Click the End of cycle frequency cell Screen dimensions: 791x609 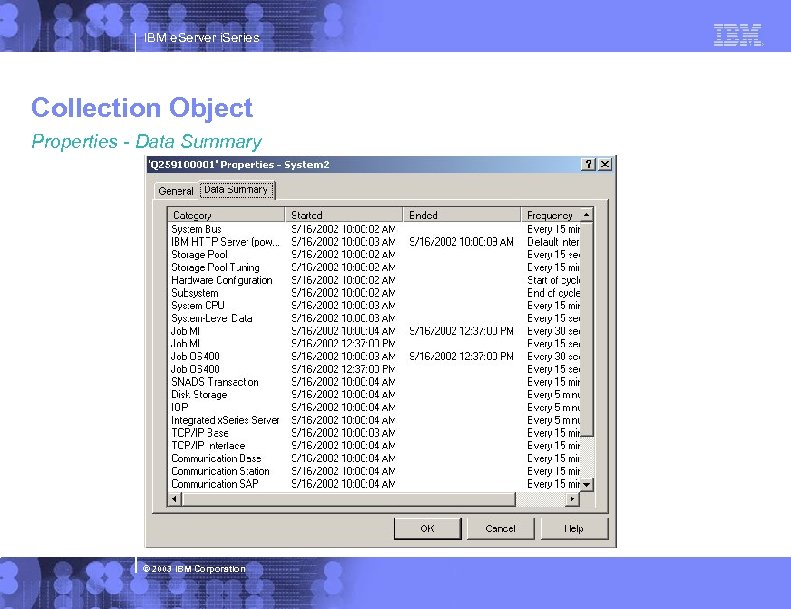click(x=553, y=293)
